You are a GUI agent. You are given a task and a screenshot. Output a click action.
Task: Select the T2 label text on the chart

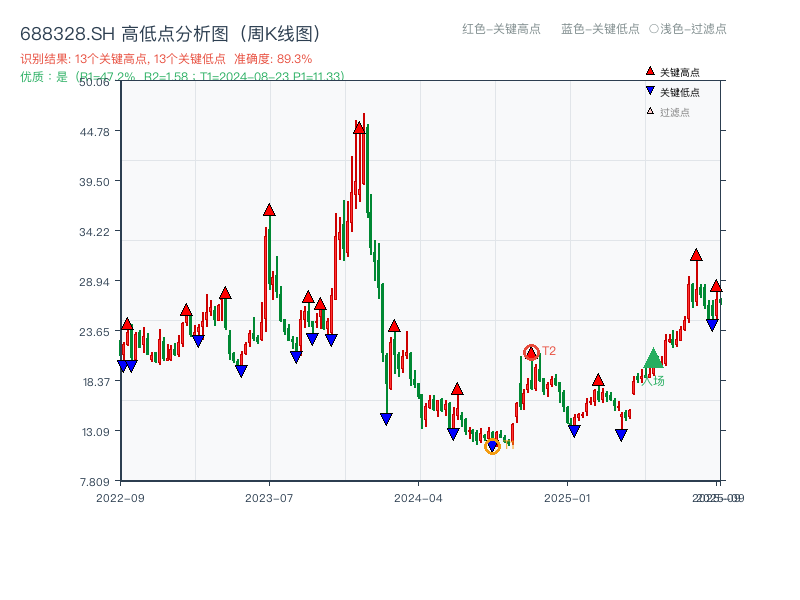[x=548, y=351]
